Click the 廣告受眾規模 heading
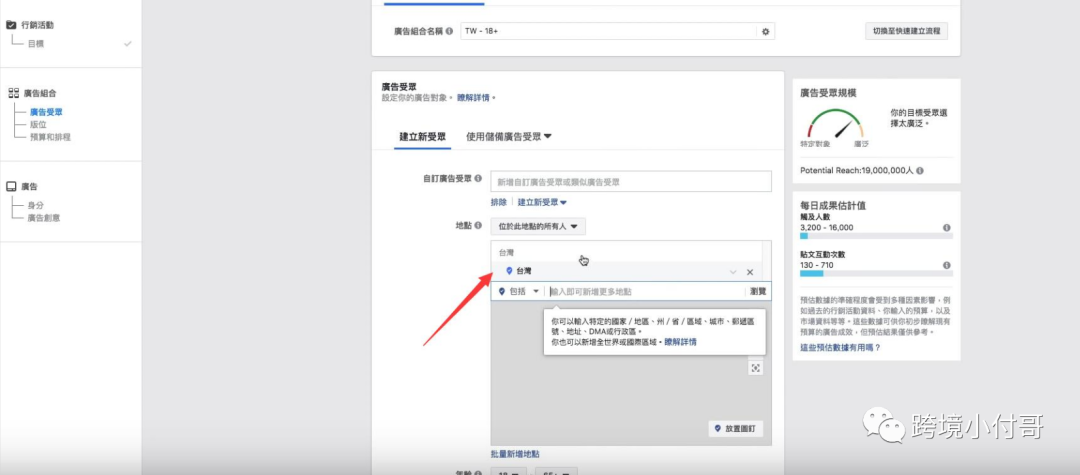This screenshot has width=1080, height=475. click(x=828, y=92)
